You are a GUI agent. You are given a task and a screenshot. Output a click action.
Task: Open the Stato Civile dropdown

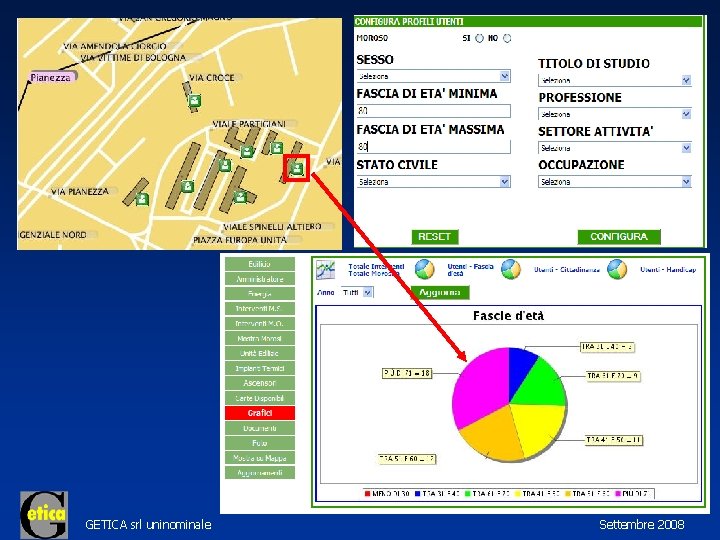pos(433,182)
